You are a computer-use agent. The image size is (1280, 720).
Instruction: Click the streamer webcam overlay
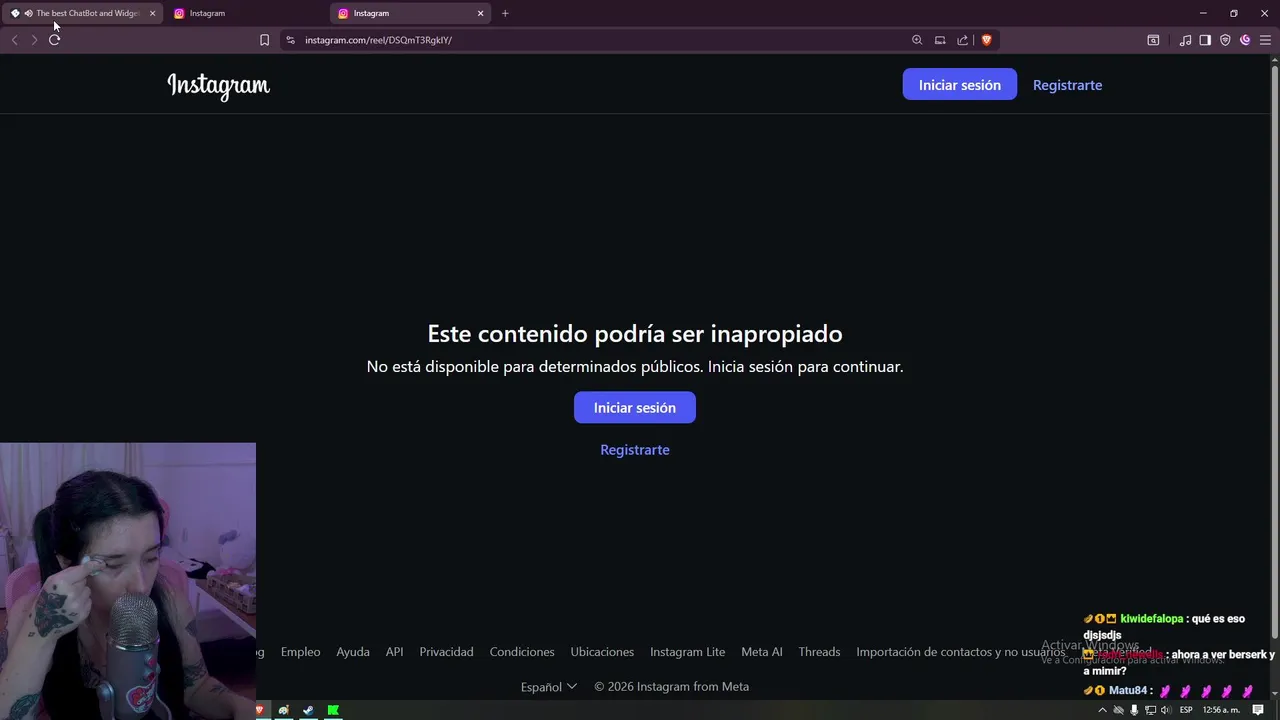[x=128, y=581]
